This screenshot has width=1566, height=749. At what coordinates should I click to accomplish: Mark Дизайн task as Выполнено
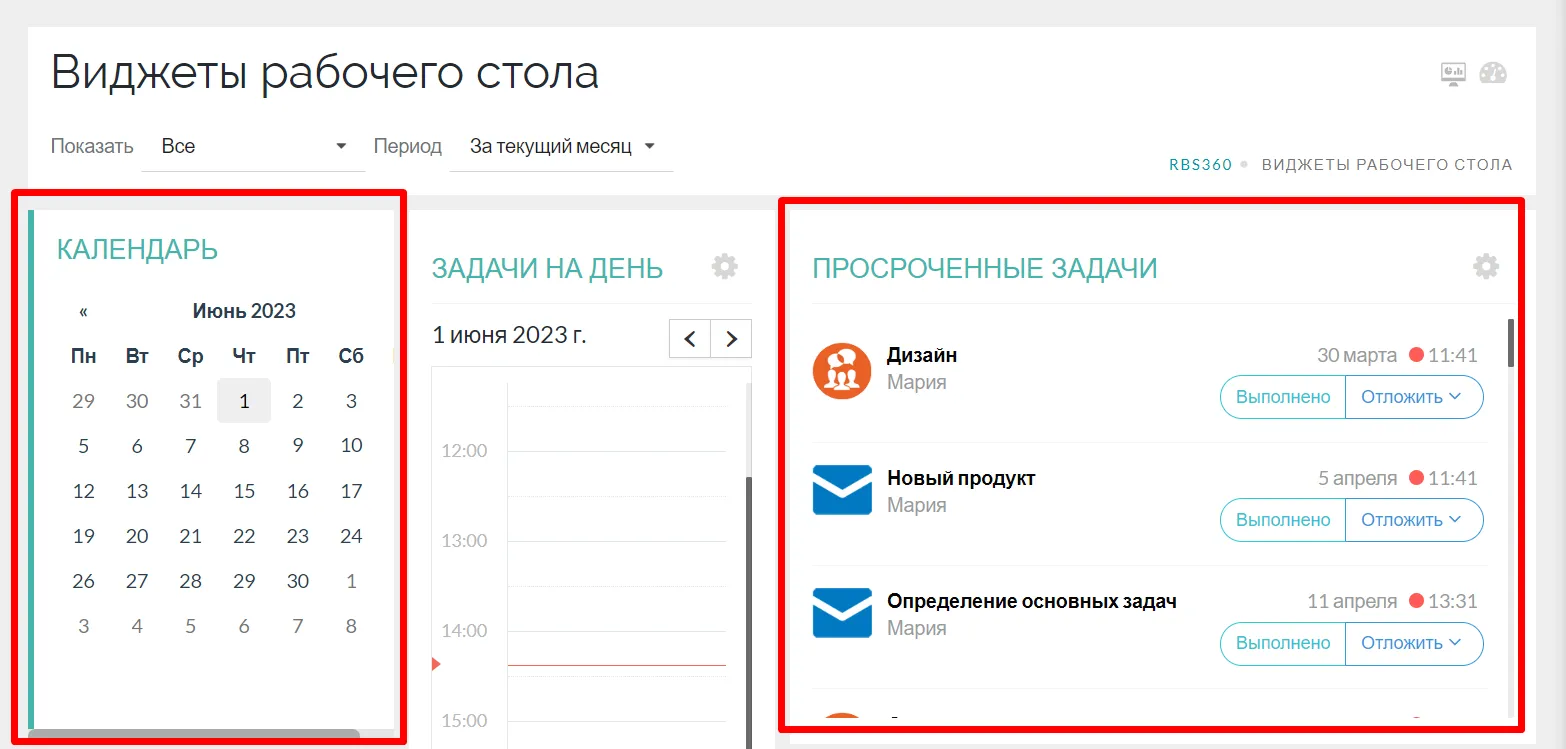coord(1282,397)
